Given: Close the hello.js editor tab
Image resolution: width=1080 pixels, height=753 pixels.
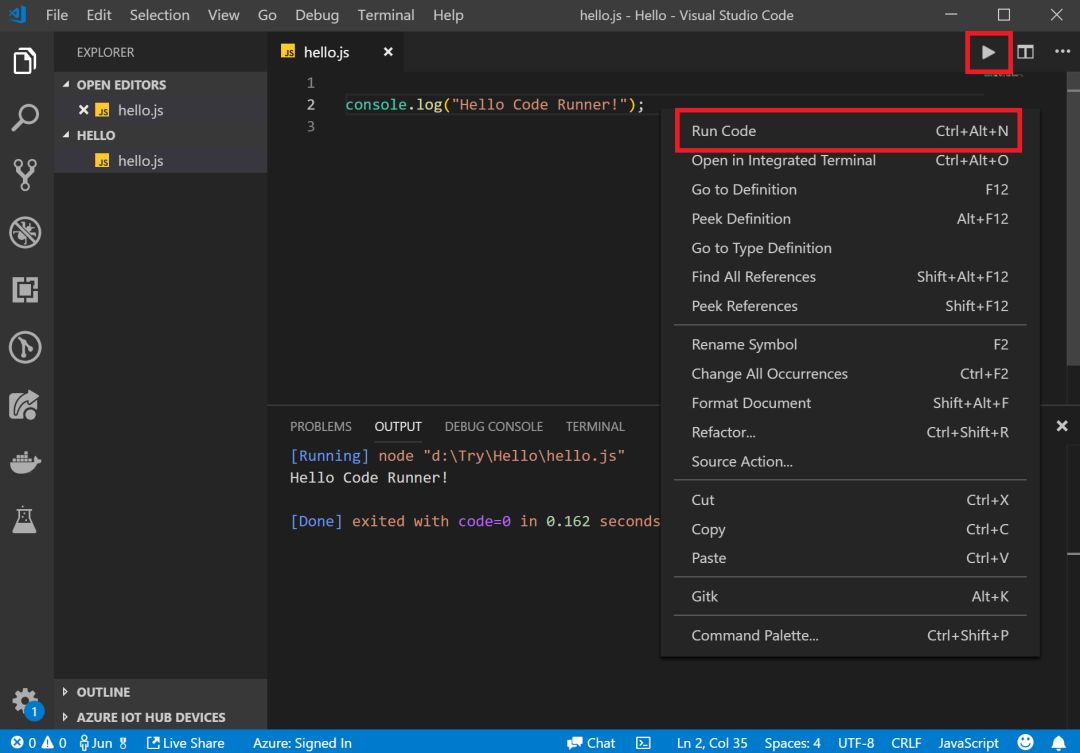Looking at the screenshot, I should [x=388, y=52].
